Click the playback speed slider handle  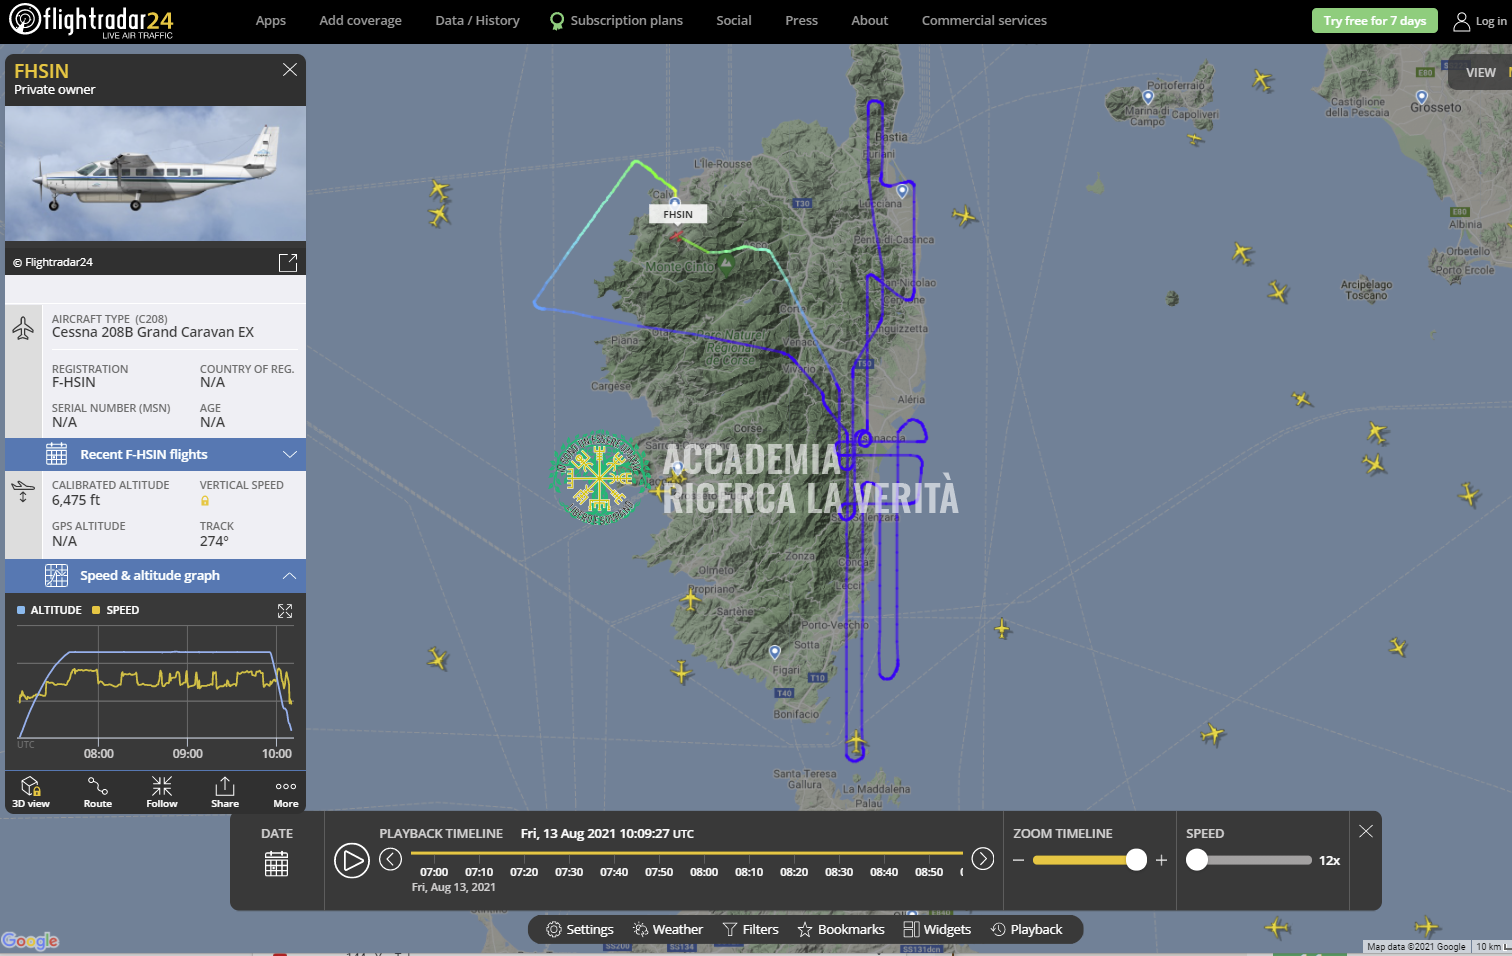click(1197, 860)
